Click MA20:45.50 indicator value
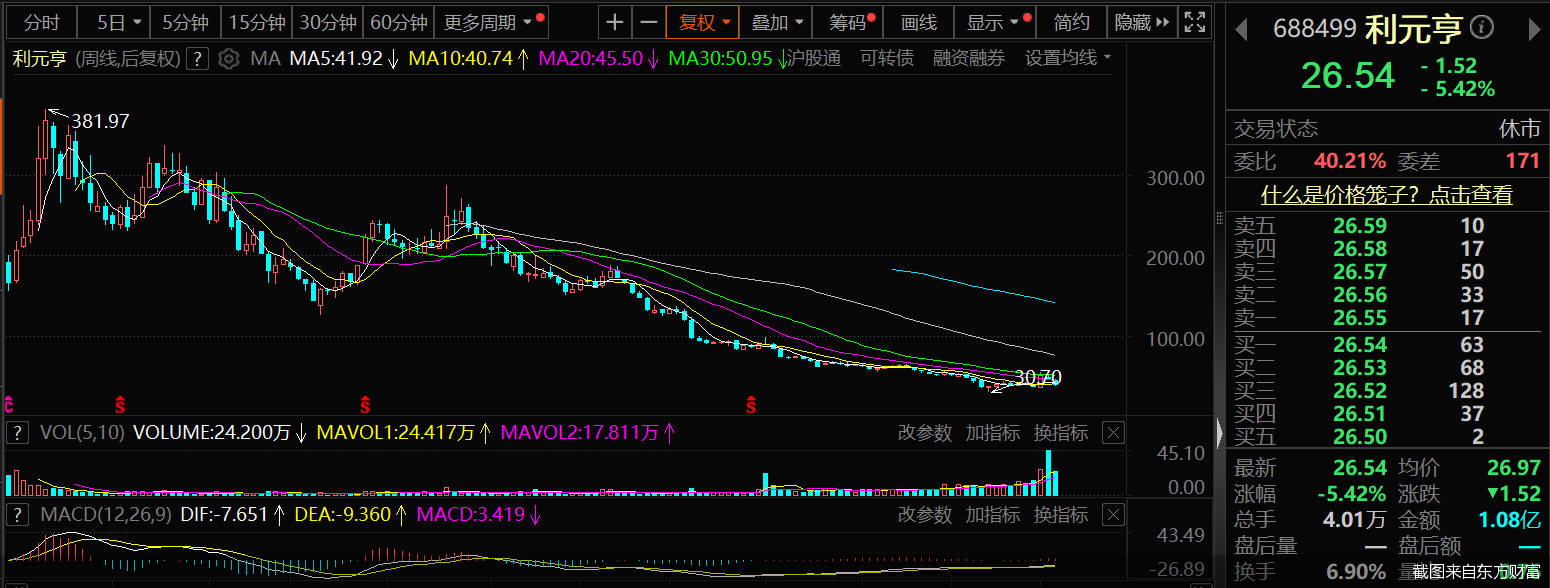The height and width of the screenshot is (588, 1550). 590,59
